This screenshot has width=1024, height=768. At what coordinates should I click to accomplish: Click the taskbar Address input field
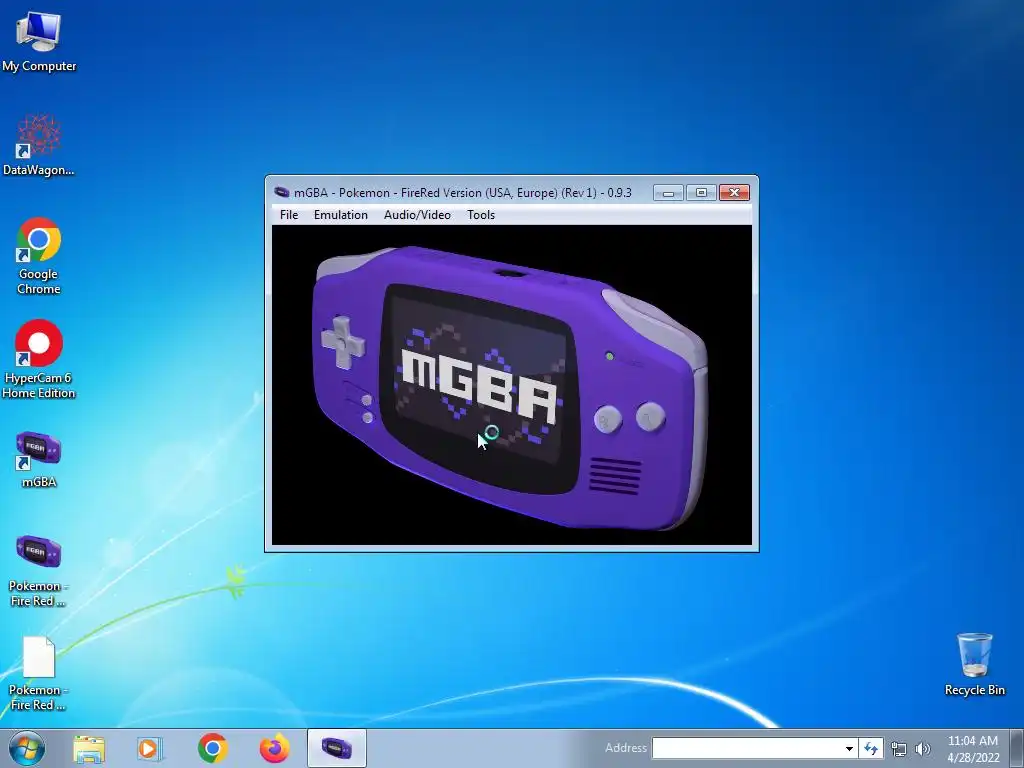coord(746,748)
